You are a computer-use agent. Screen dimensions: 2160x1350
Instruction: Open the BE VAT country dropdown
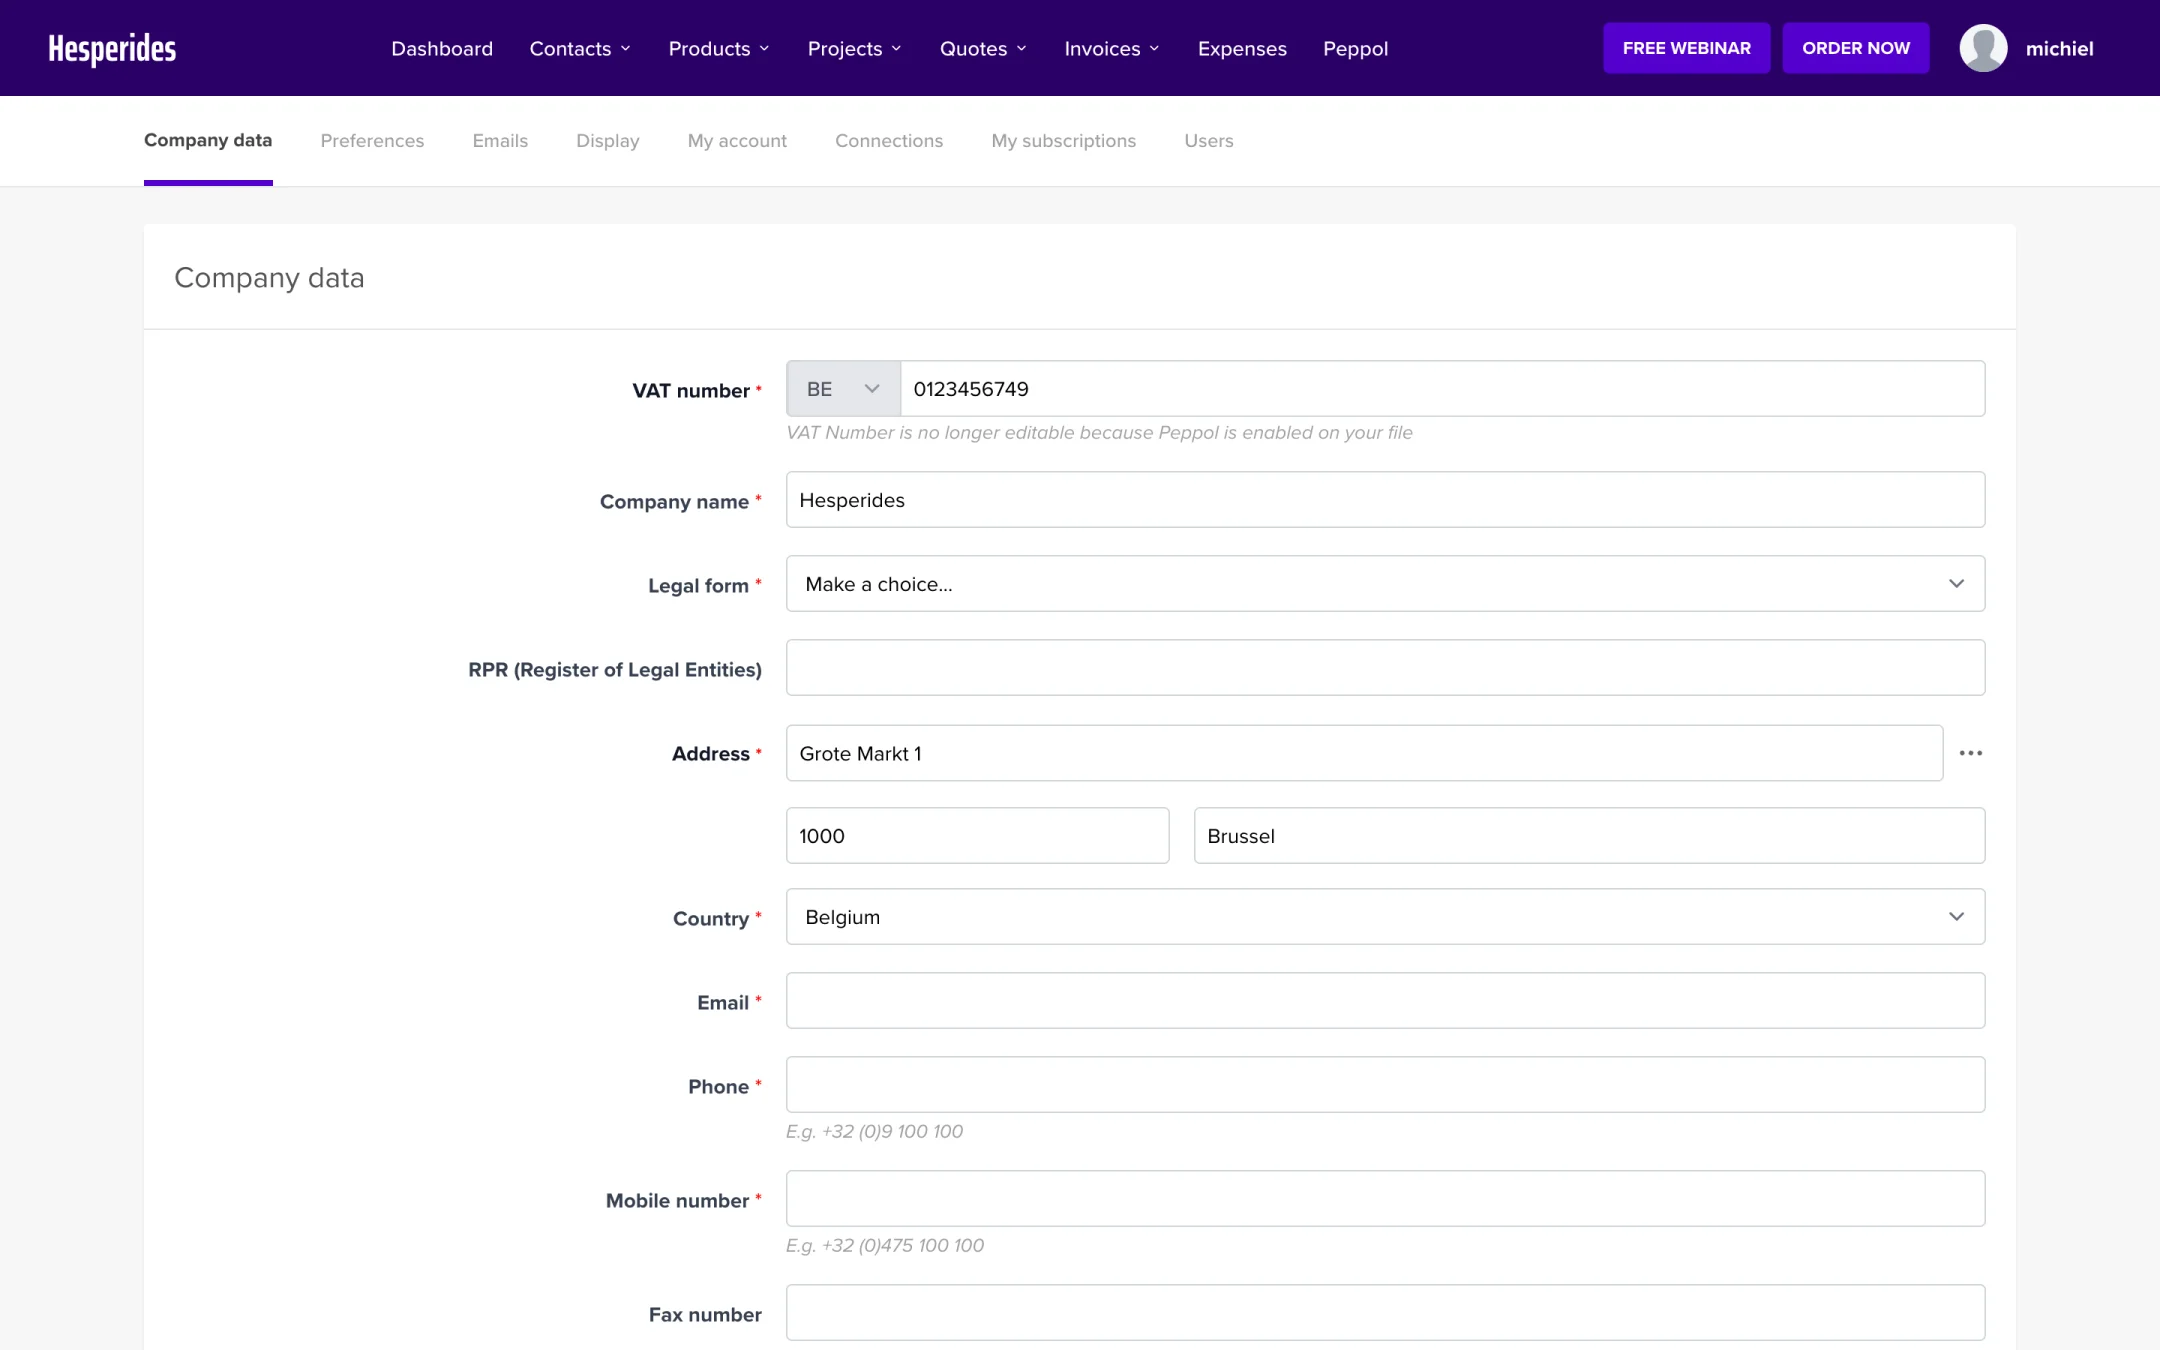pyautogui.click(x=843, y=389)
